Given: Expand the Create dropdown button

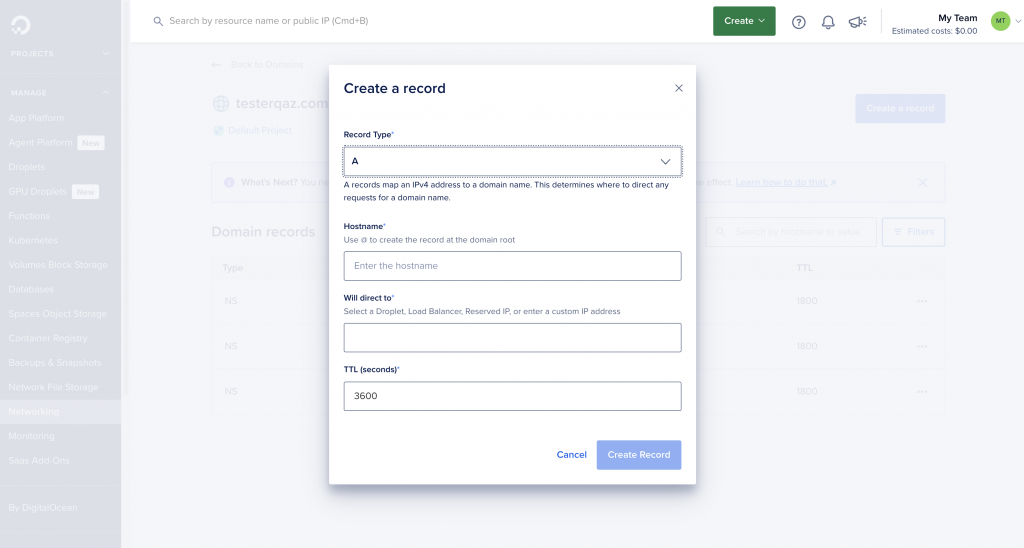Looking at the screenshot, I should click(744, 21).
